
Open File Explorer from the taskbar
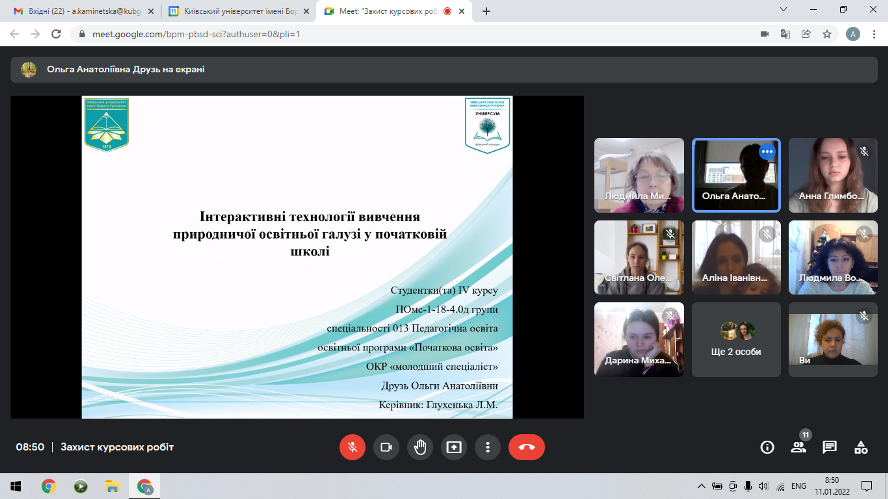tap(112, 486)
